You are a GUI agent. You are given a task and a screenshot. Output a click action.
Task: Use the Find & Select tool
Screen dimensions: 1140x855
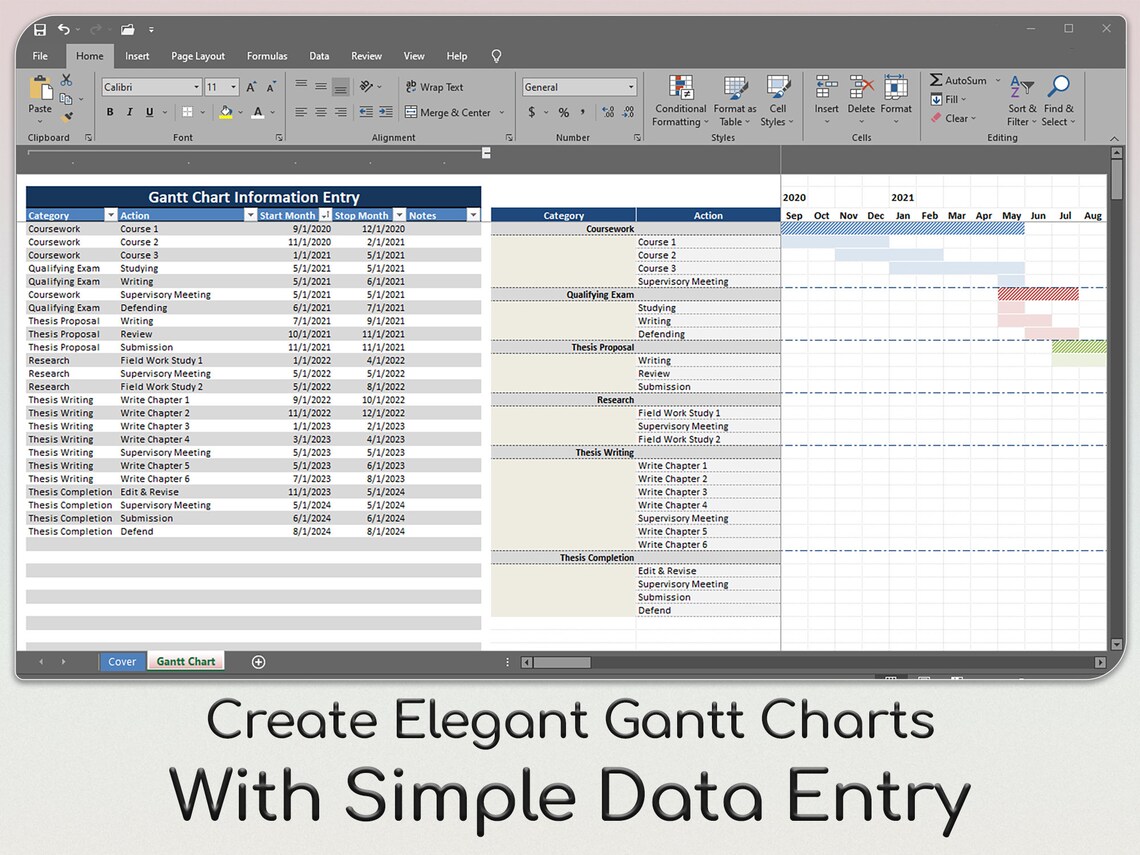coord(1058,100)
